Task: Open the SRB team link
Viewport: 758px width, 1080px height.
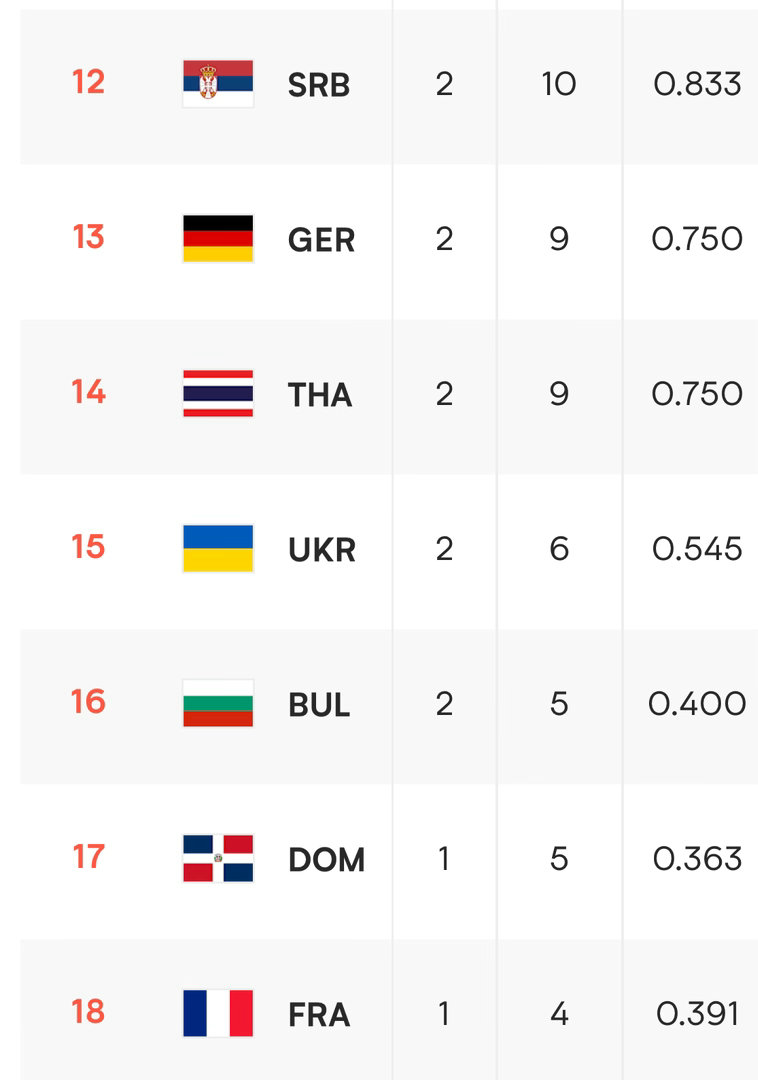Action: tap(319, 85)
